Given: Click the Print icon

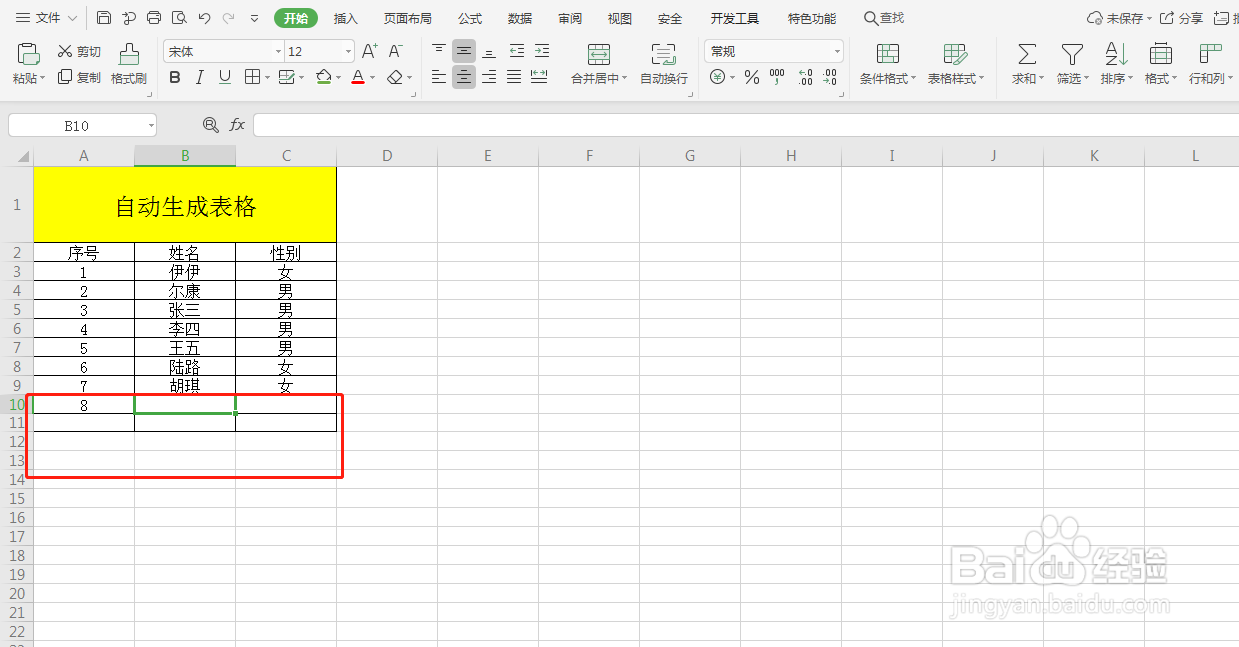Looking at the screenshot, I should point(154,18).
